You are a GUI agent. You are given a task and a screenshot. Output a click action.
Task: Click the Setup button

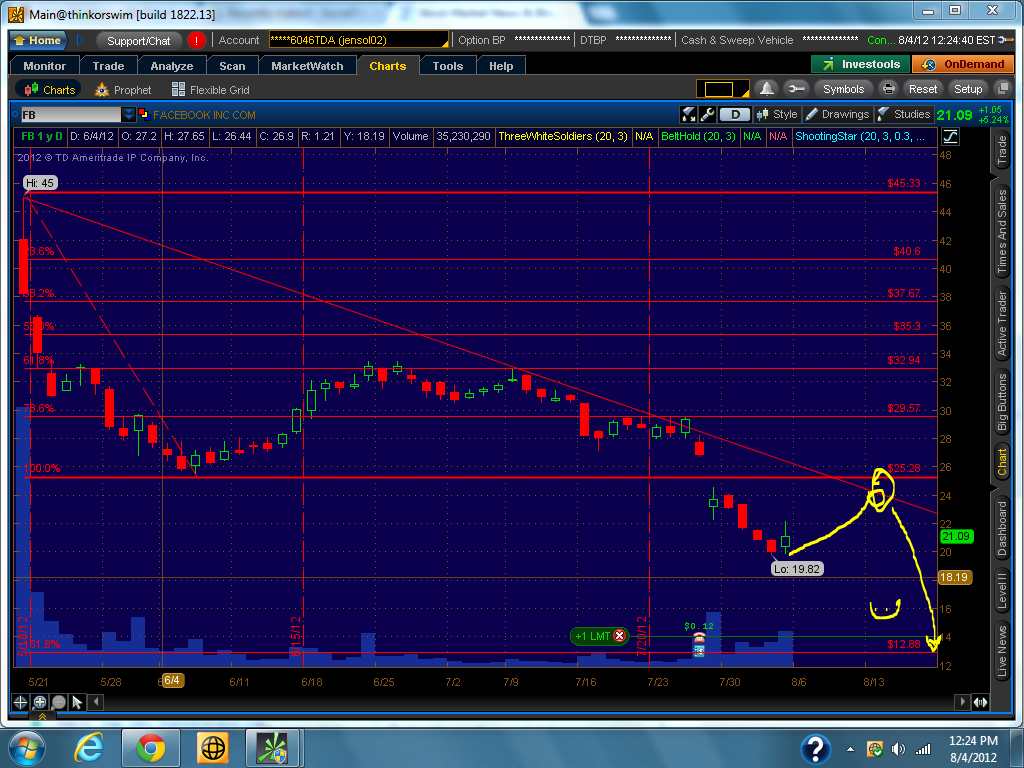coord(968,89)
